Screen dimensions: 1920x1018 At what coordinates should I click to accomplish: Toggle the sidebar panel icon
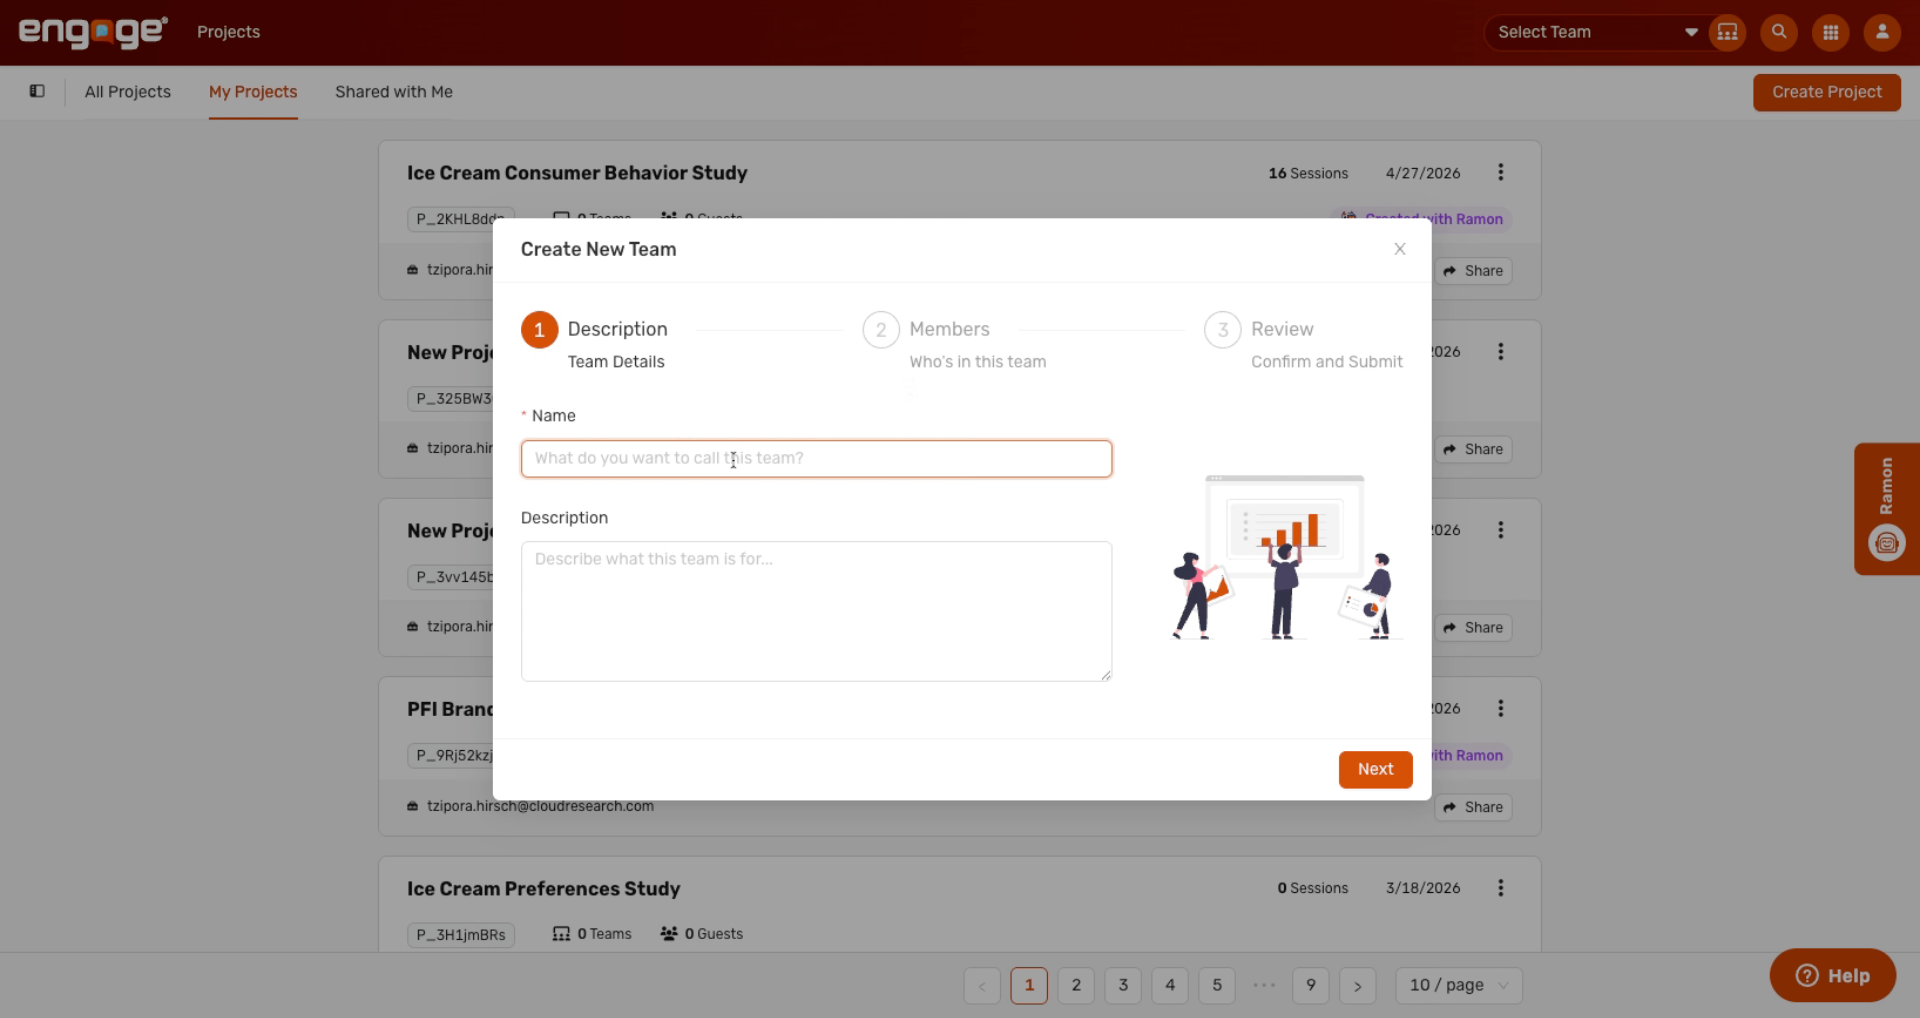pyautogui.click(x=37, y=91)
